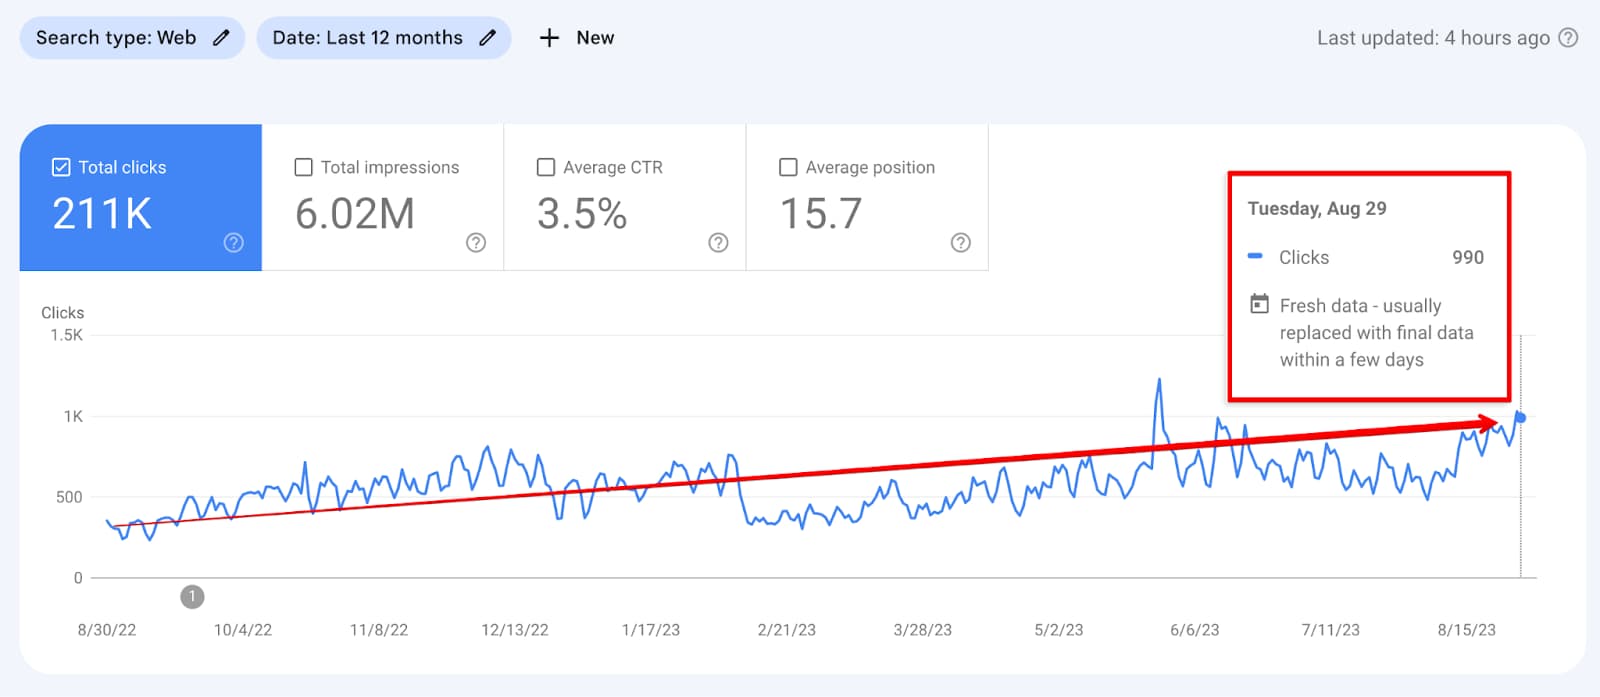Enable the Total impressions checkbox
1600x697 pixels.
(304, 167)
